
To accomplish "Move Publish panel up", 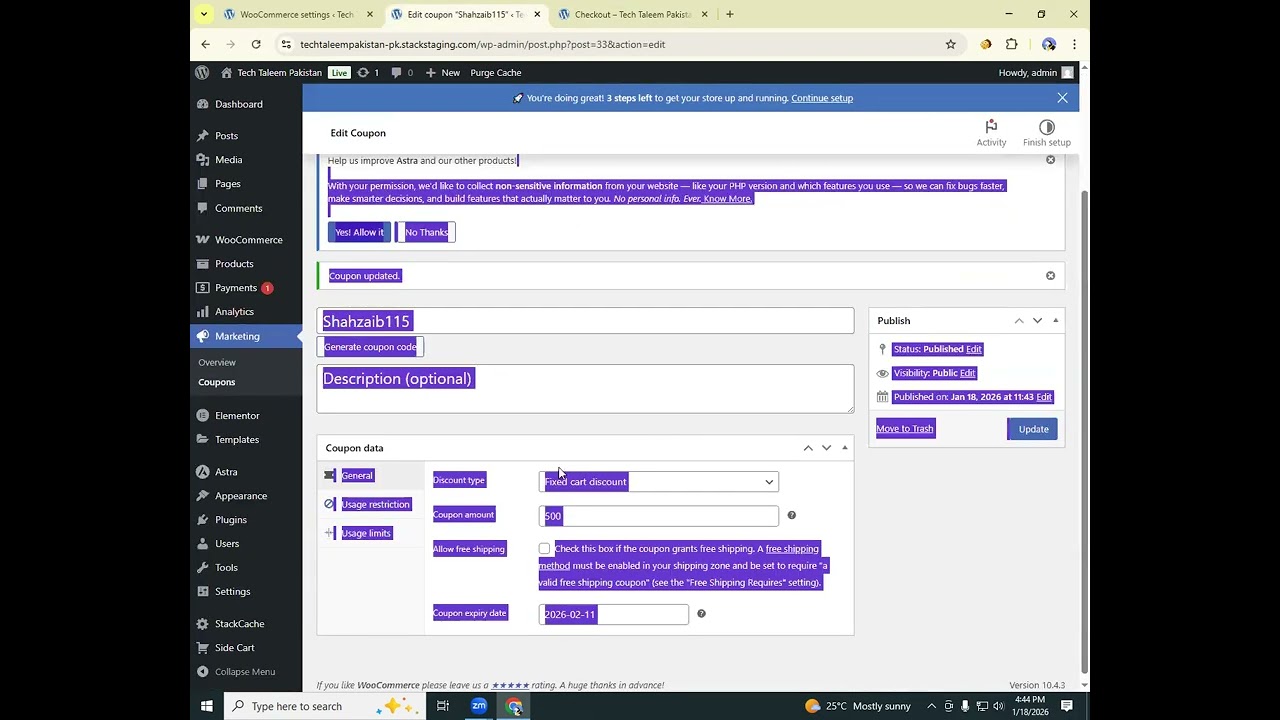I will point(1019,321).
